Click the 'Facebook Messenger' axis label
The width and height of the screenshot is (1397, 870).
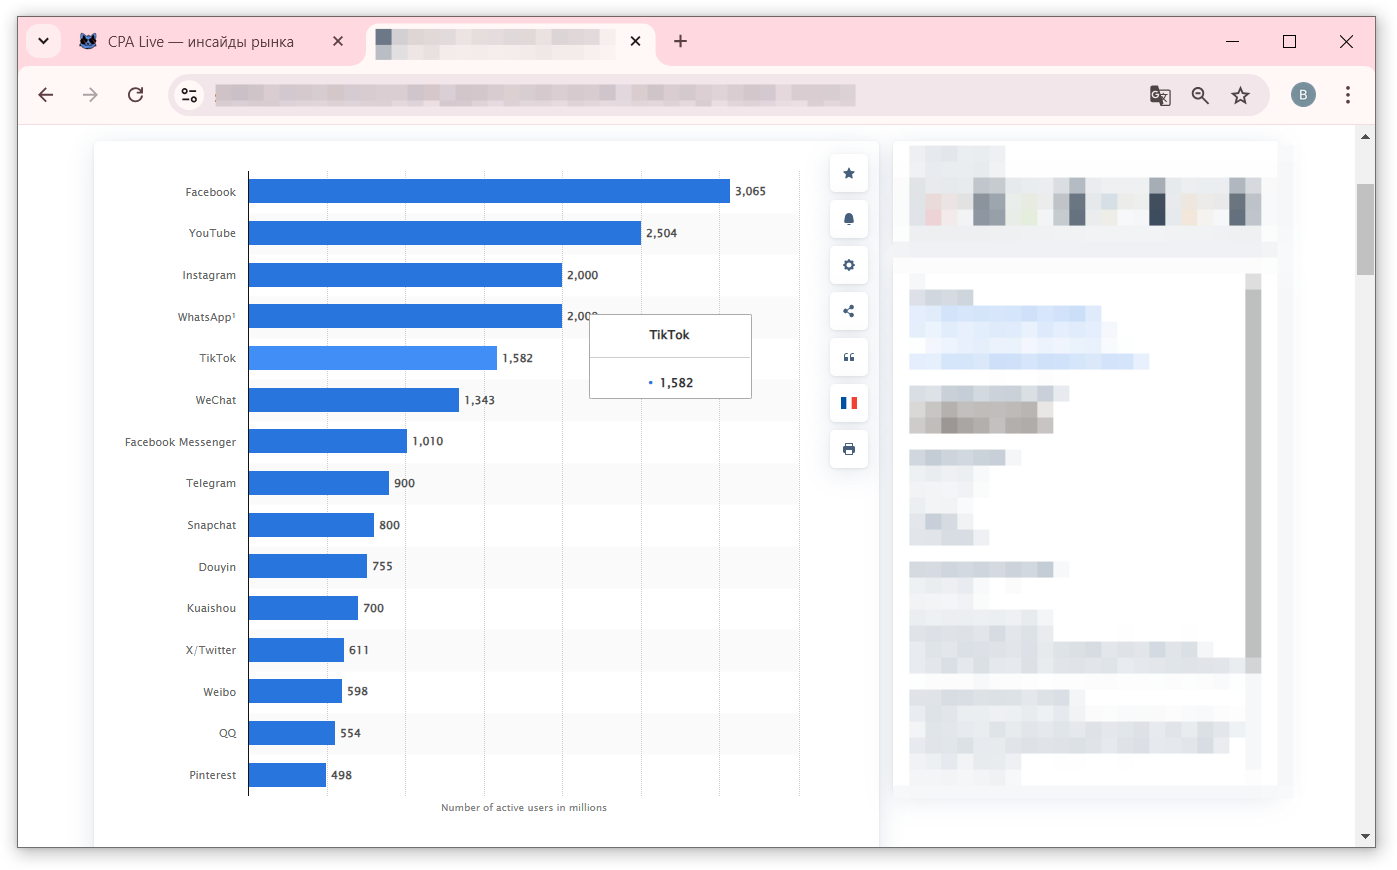point(181,442)
